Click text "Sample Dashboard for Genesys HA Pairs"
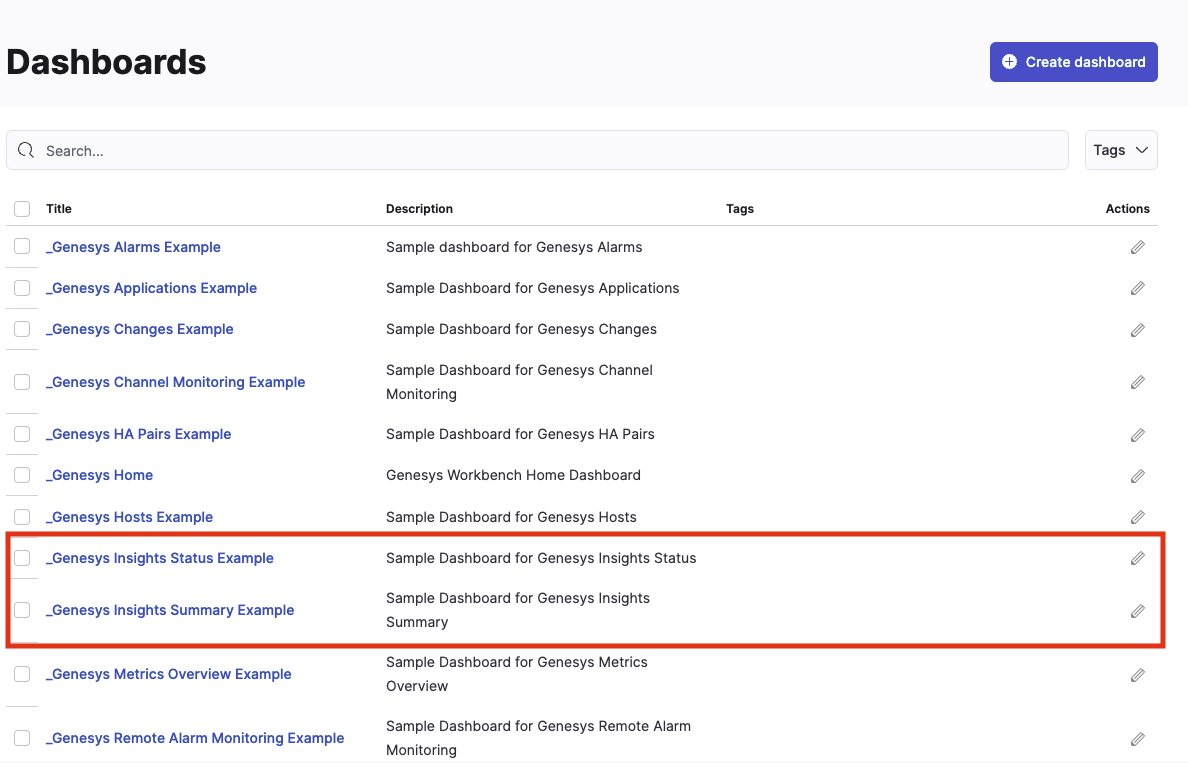Image resolution: width=1188 pixels, height=770 pixels. click(520, 434)
